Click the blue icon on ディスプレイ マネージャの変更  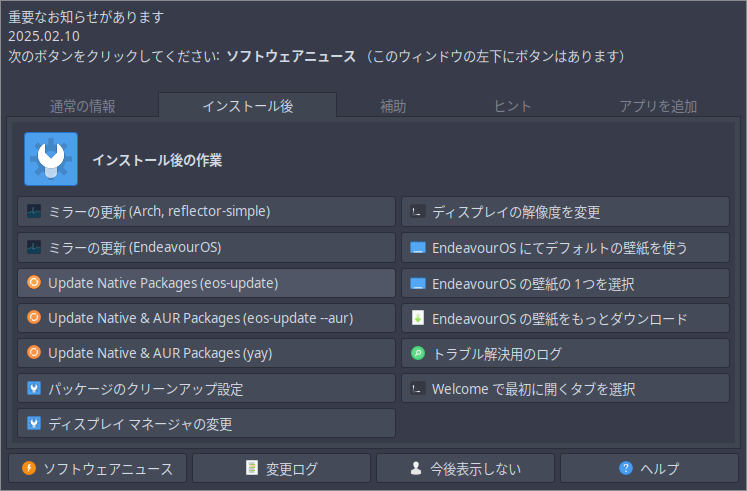point(34,423)
